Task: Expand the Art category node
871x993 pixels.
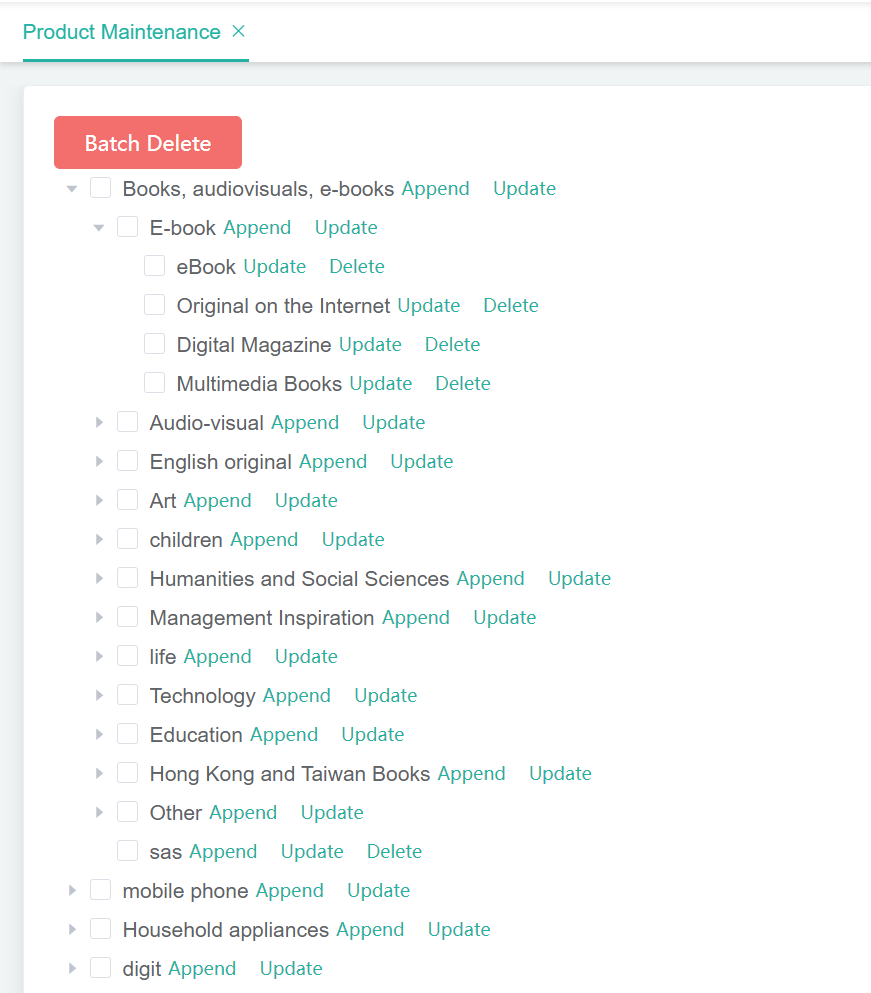Action: (x=99, y=500)
